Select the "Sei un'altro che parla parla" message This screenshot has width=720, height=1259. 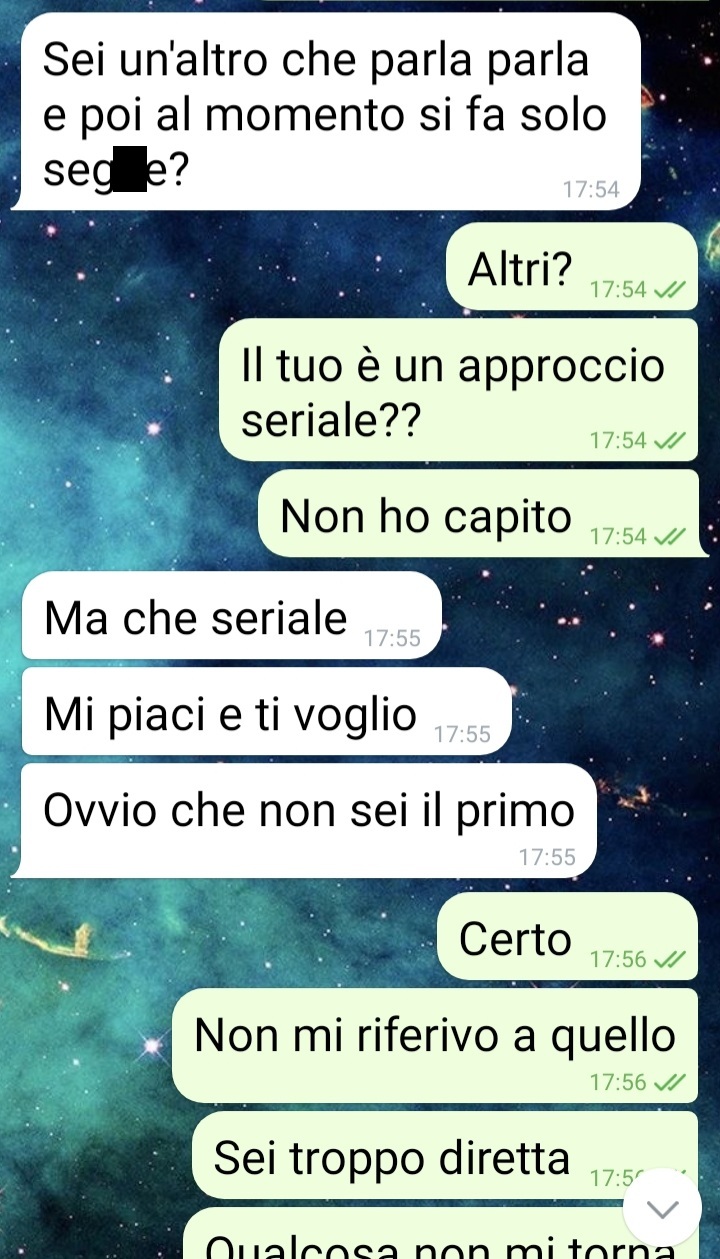[326, 112]
